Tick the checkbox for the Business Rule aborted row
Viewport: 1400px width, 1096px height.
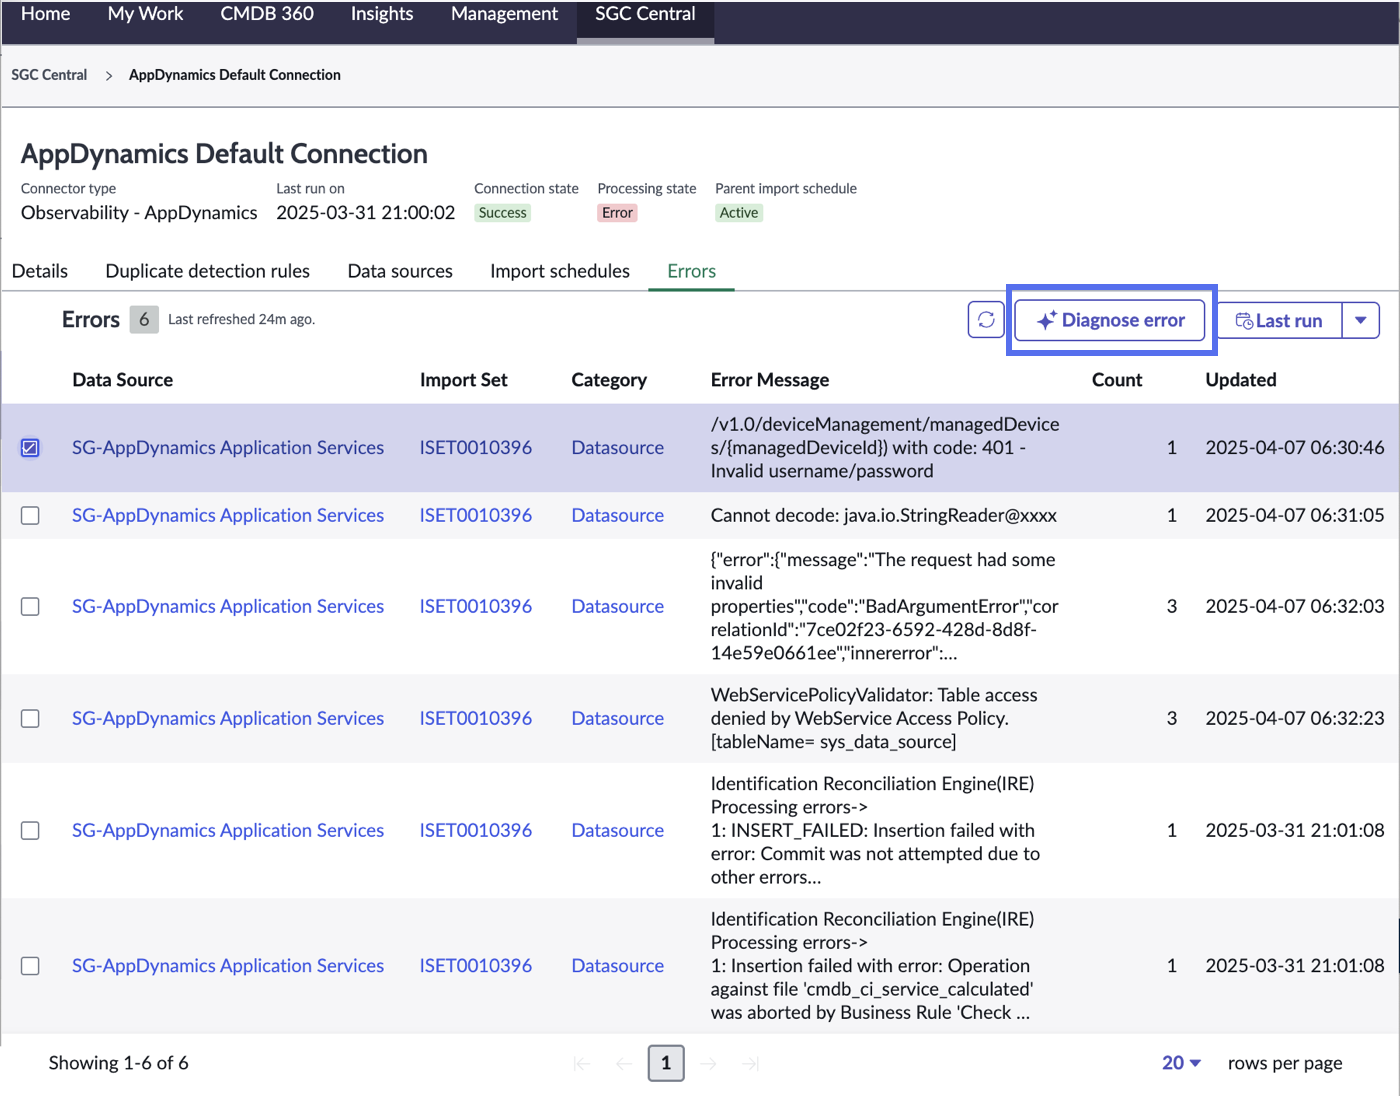pyautogui.click(x=30, y=966)
